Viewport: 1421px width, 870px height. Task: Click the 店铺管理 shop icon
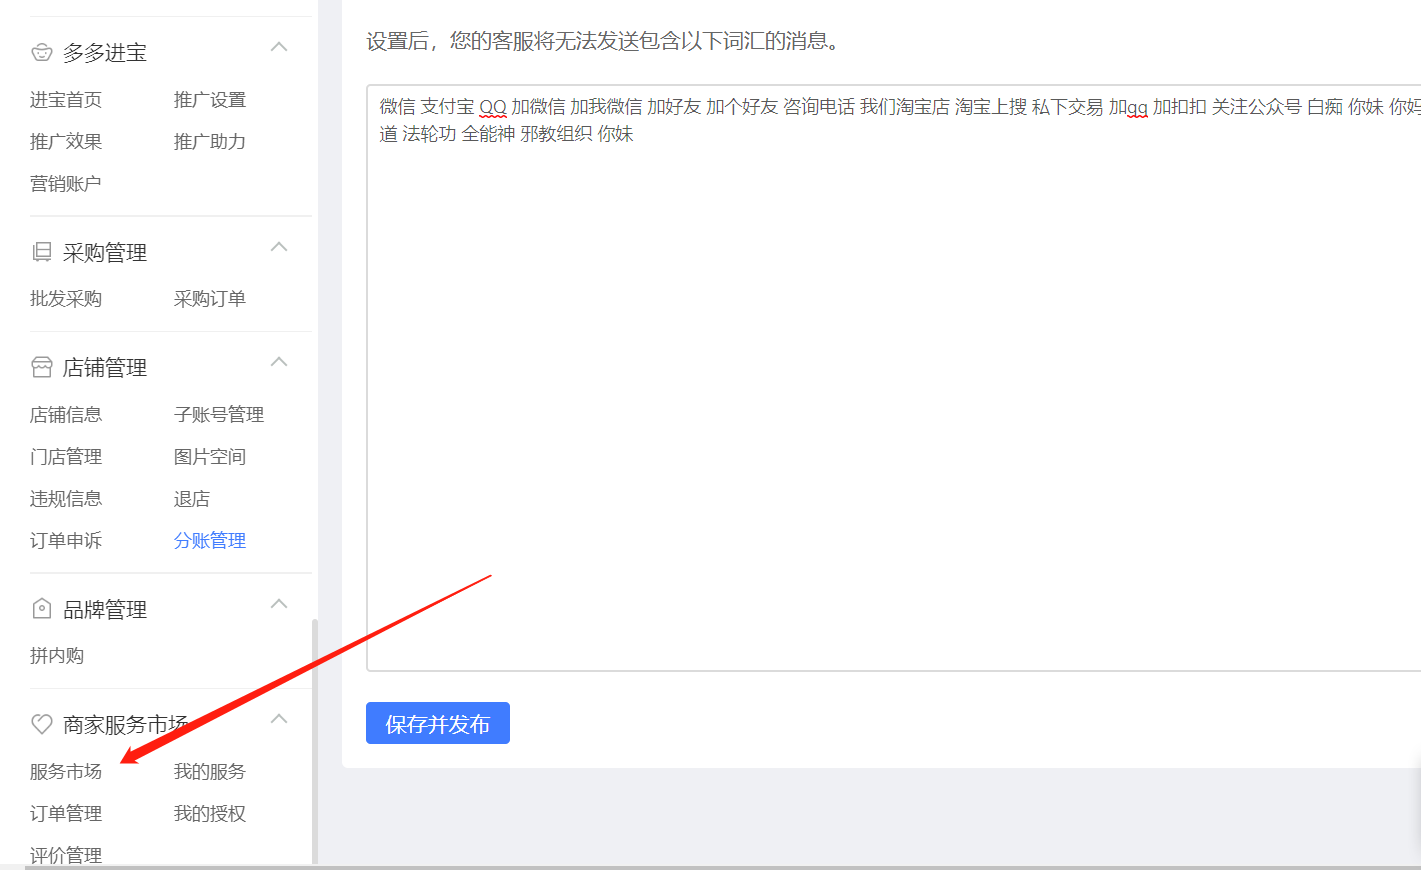42,367
